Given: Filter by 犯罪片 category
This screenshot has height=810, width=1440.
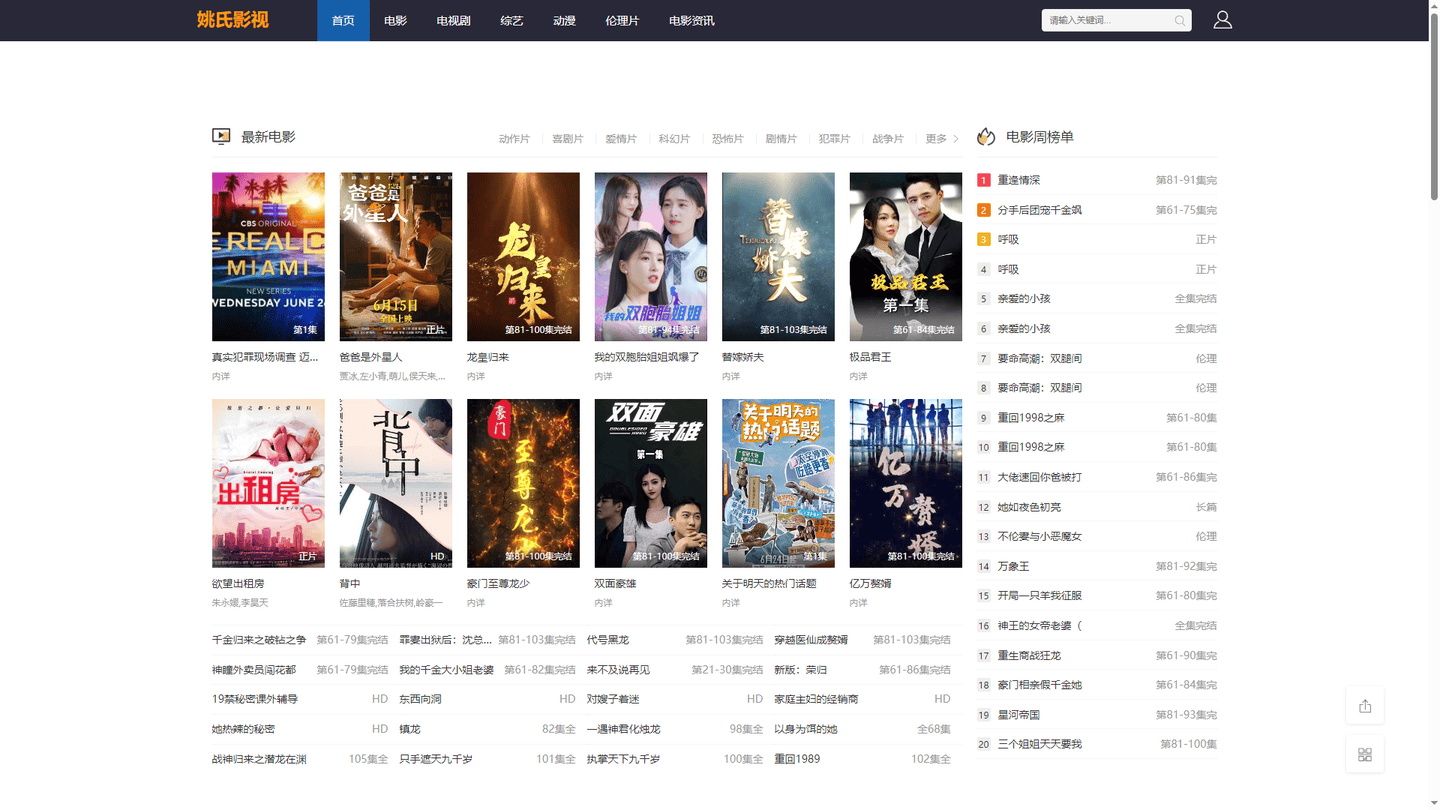Looking at the screenshot, I should [834, 139].
